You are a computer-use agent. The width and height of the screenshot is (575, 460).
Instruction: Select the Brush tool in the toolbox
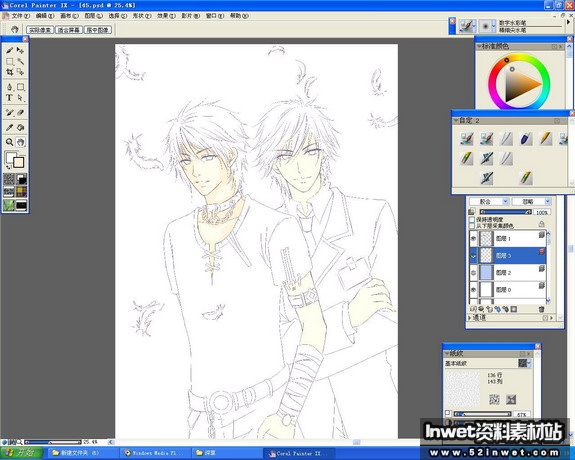point(10,50)
